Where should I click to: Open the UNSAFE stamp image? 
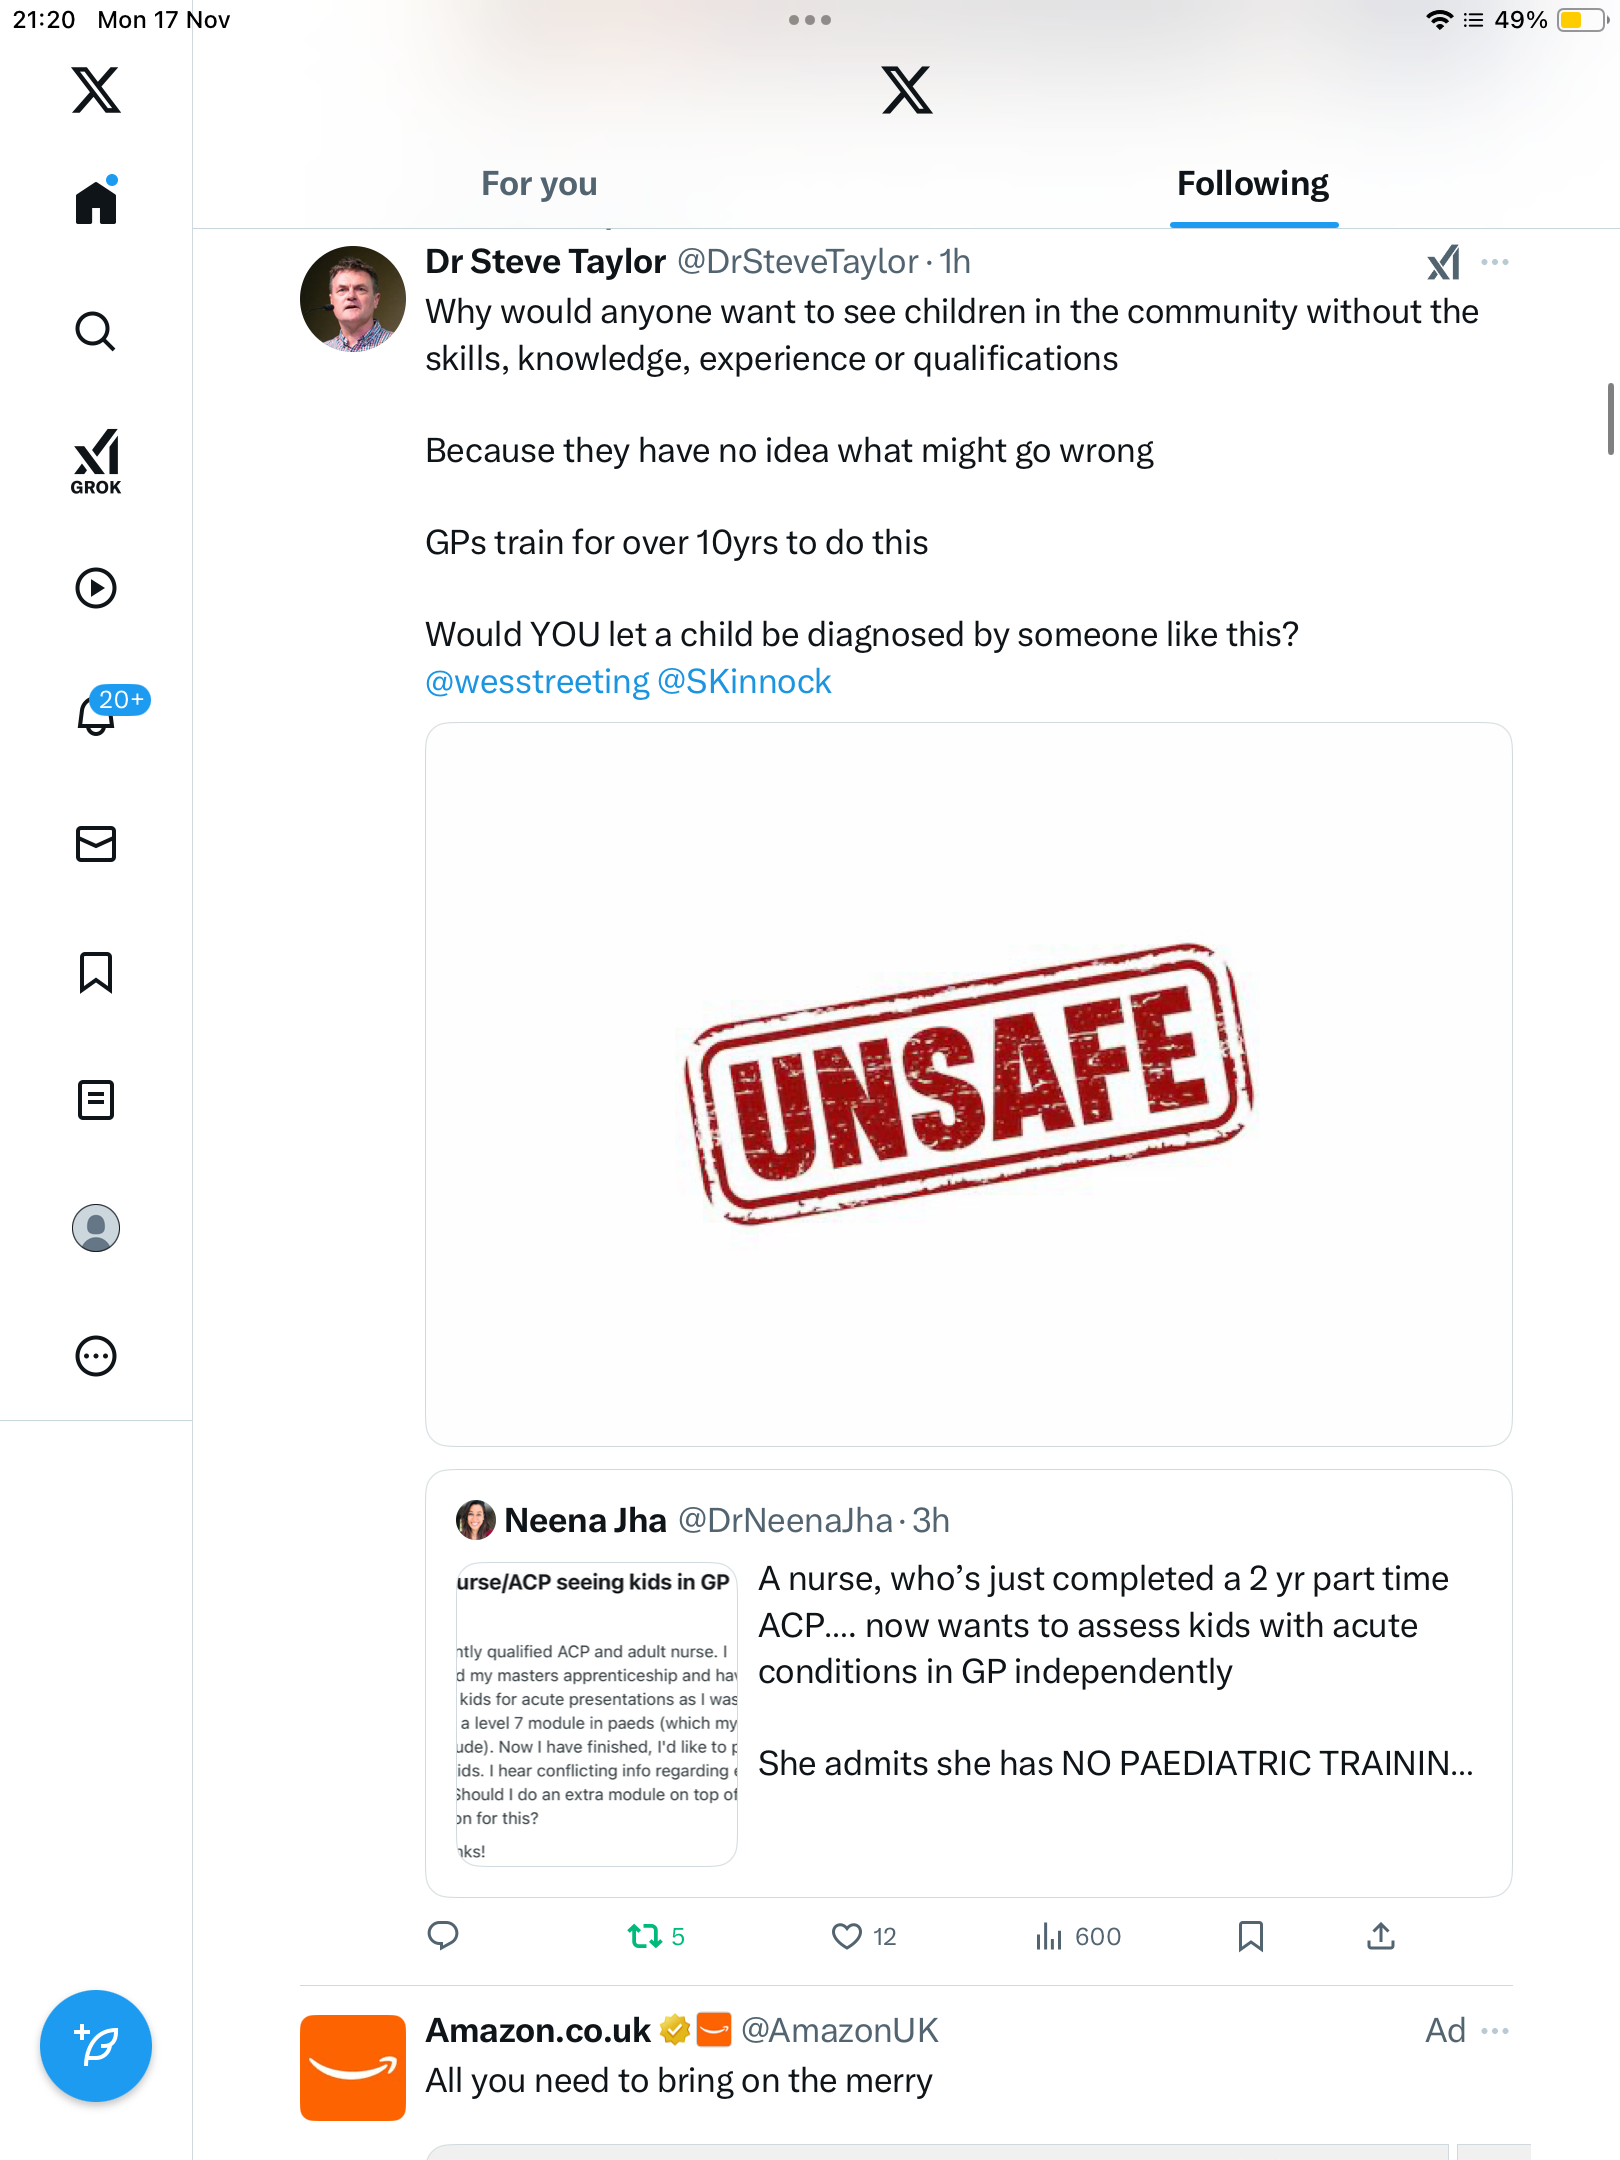point(968,1084)
